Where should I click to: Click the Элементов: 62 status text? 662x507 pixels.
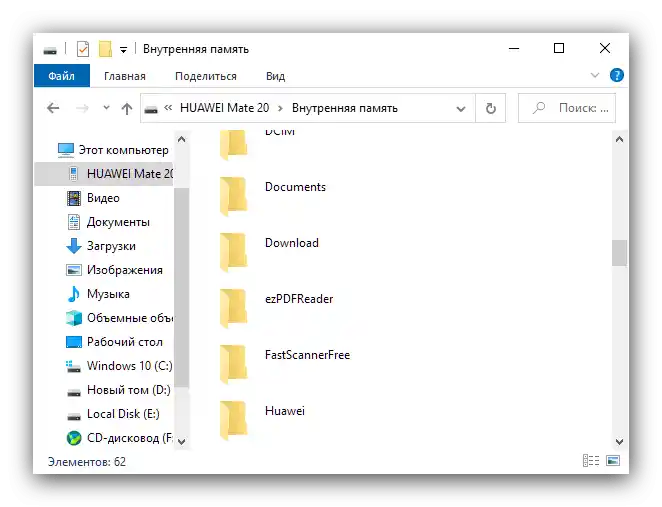click(87, 462)
